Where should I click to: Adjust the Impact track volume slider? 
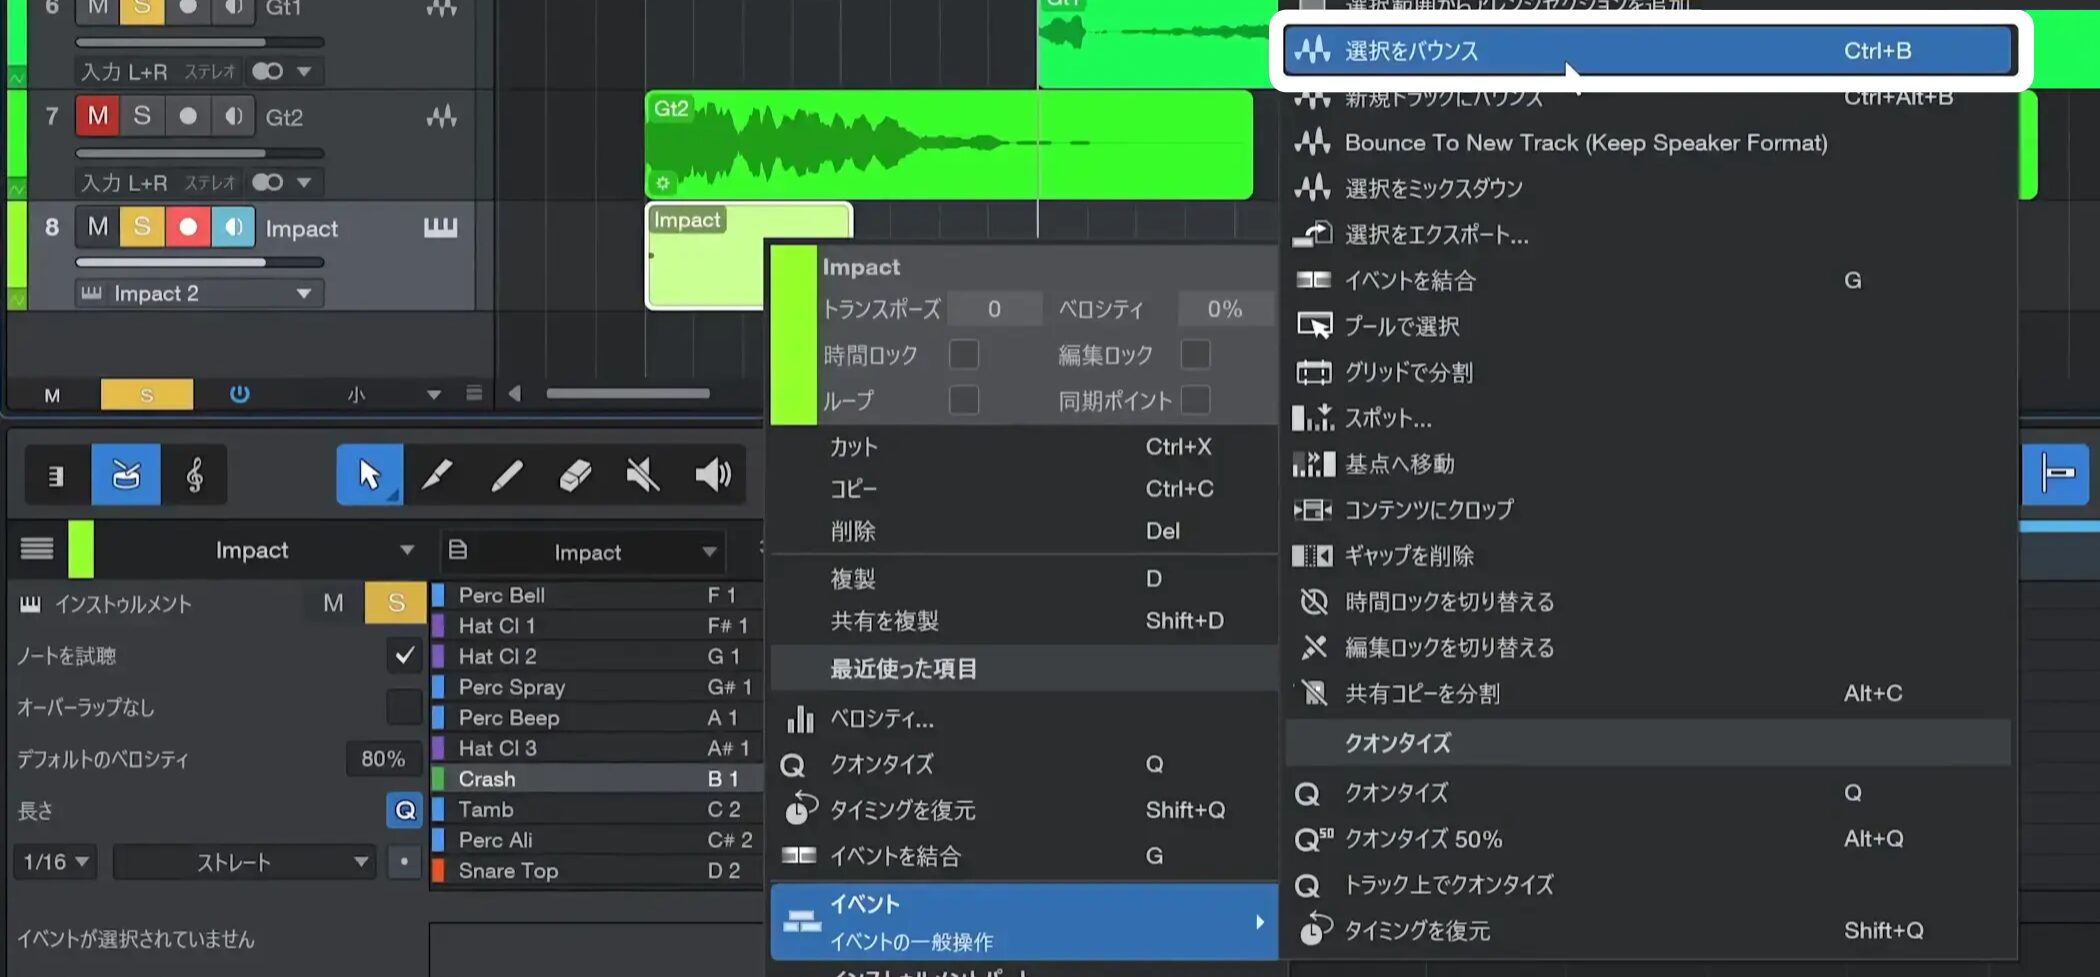coord(199,262)
